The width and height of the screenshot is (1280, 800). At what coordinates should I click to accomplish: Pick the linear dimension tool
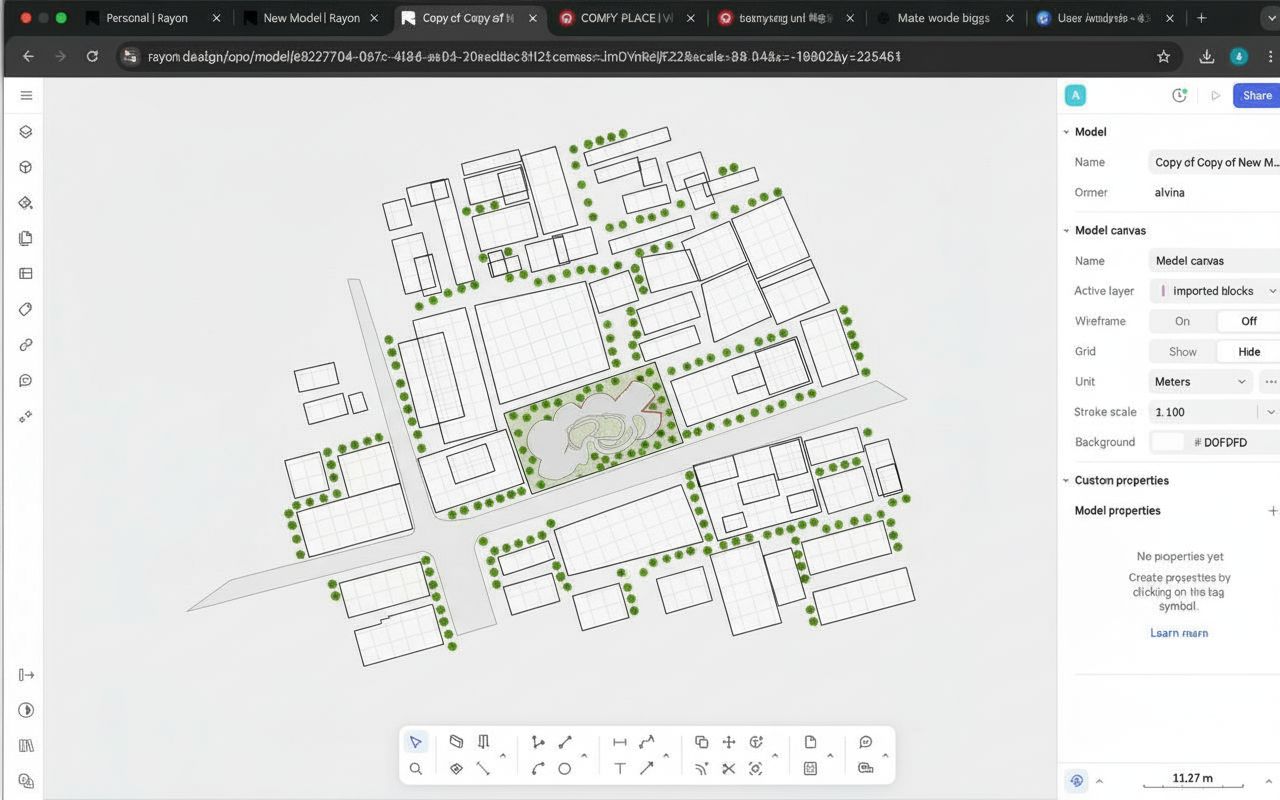click(x=620, y=742)
